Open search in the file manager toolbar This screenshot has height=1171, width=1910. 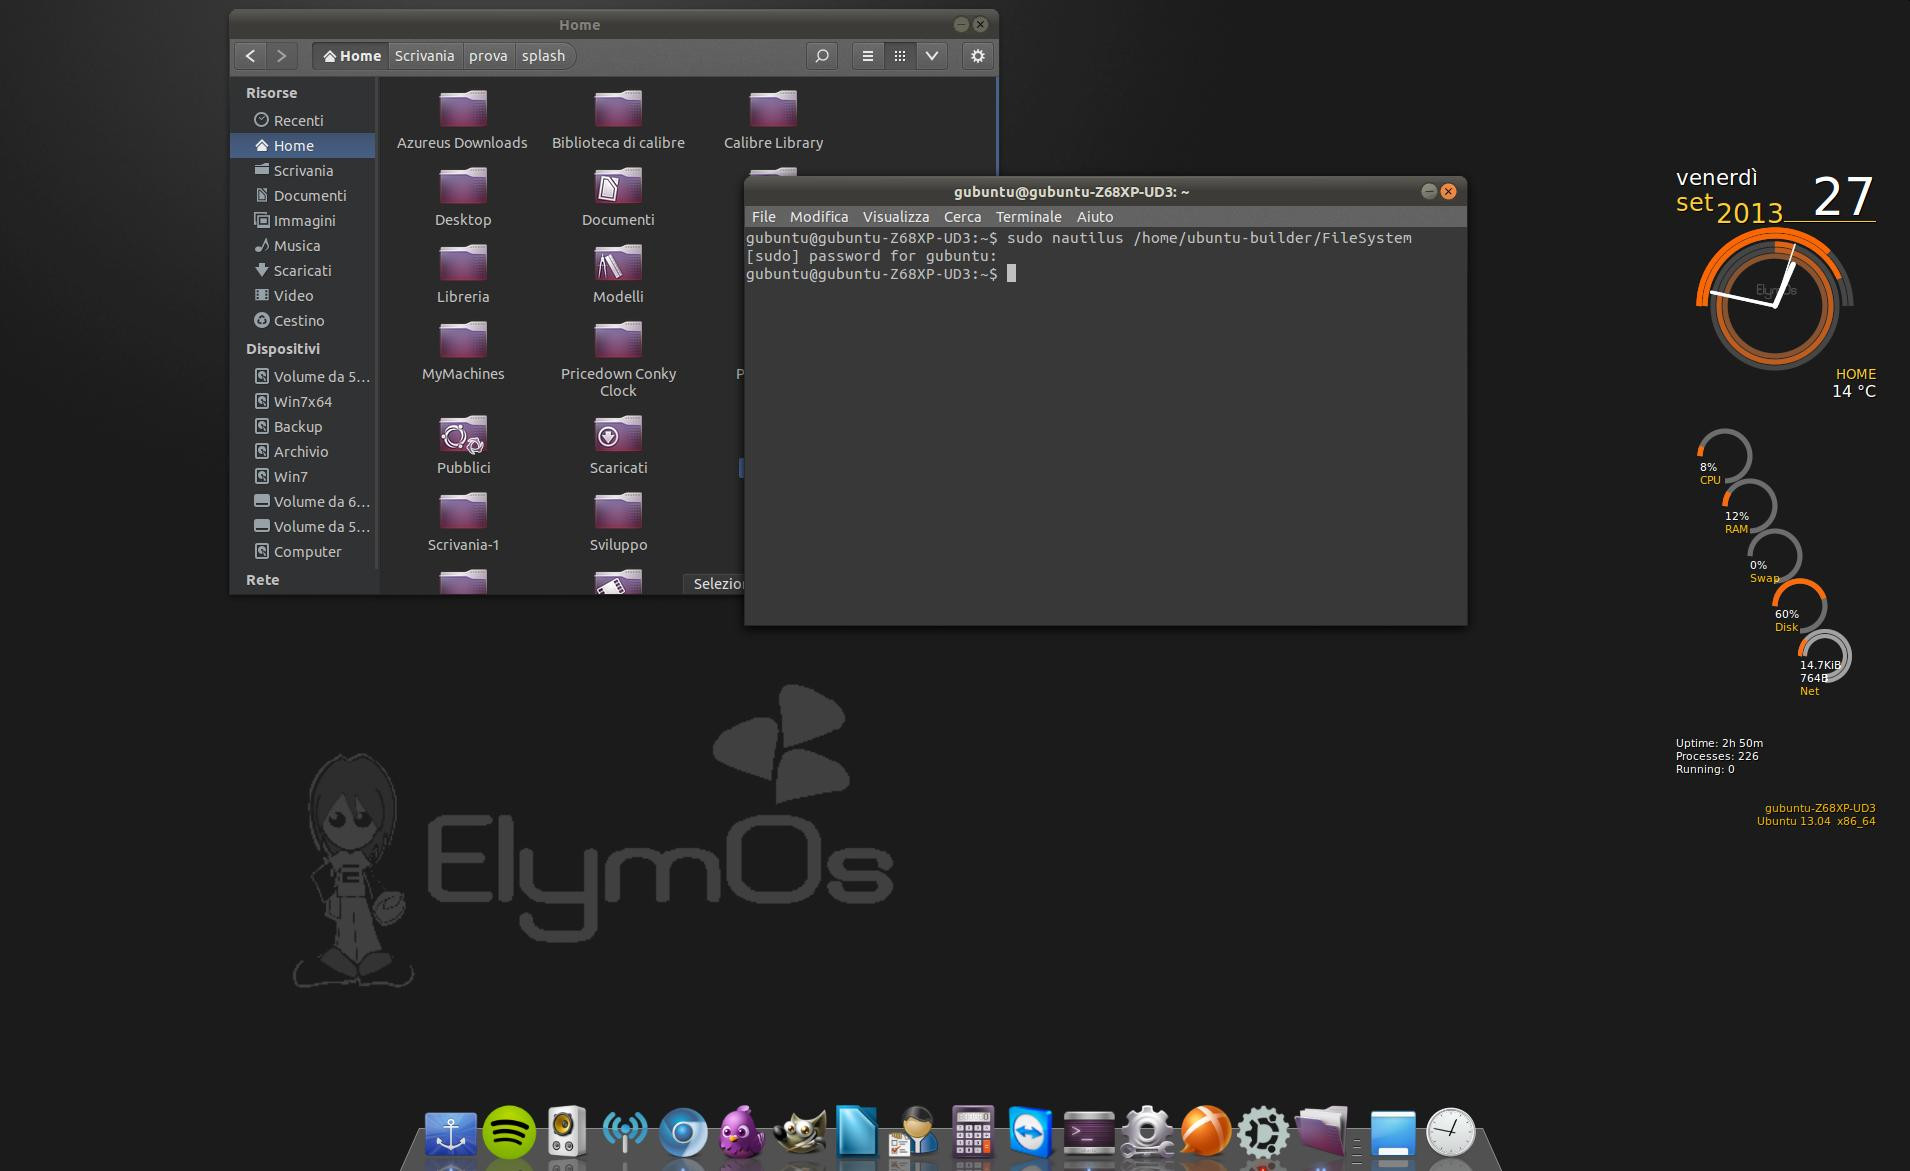(x=822, y=56)
